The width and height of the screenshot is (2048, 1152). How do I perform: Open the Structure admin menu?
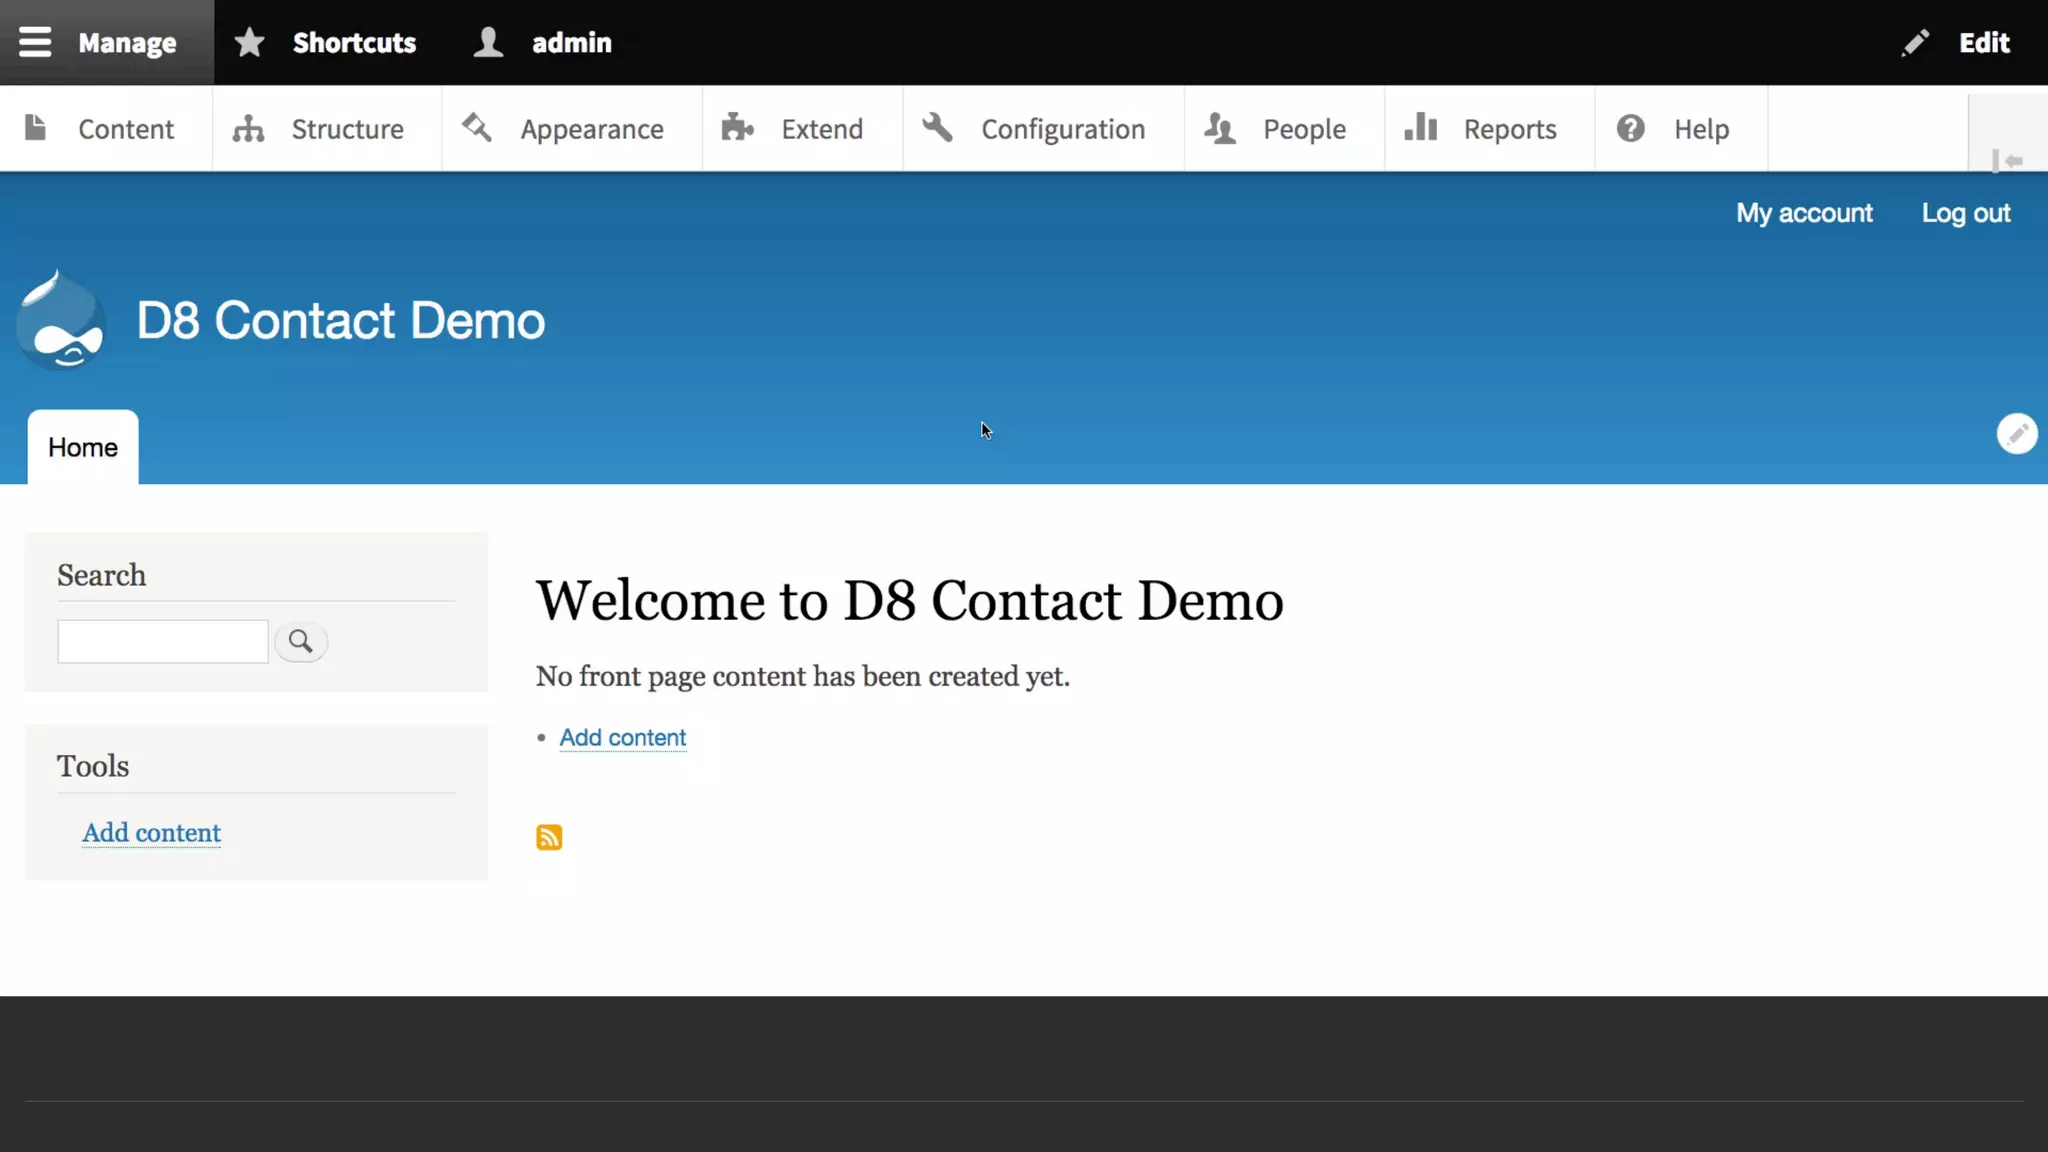click(326, 128)
